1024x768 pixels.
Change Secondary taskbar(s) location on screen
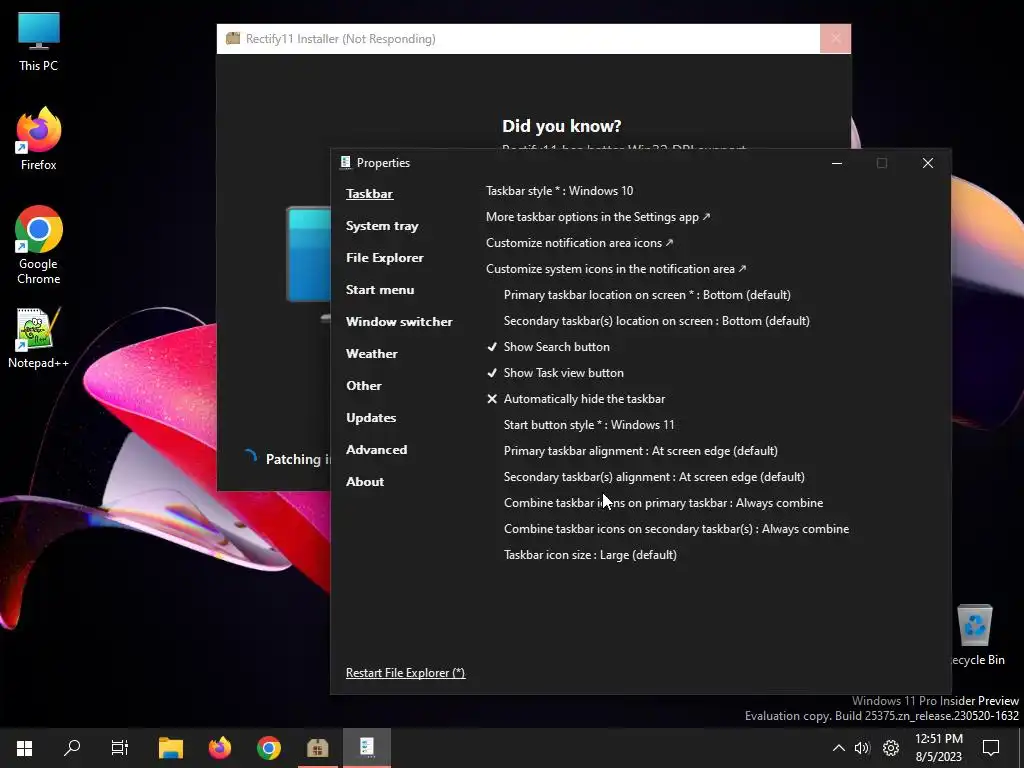(x=656, y=321)
